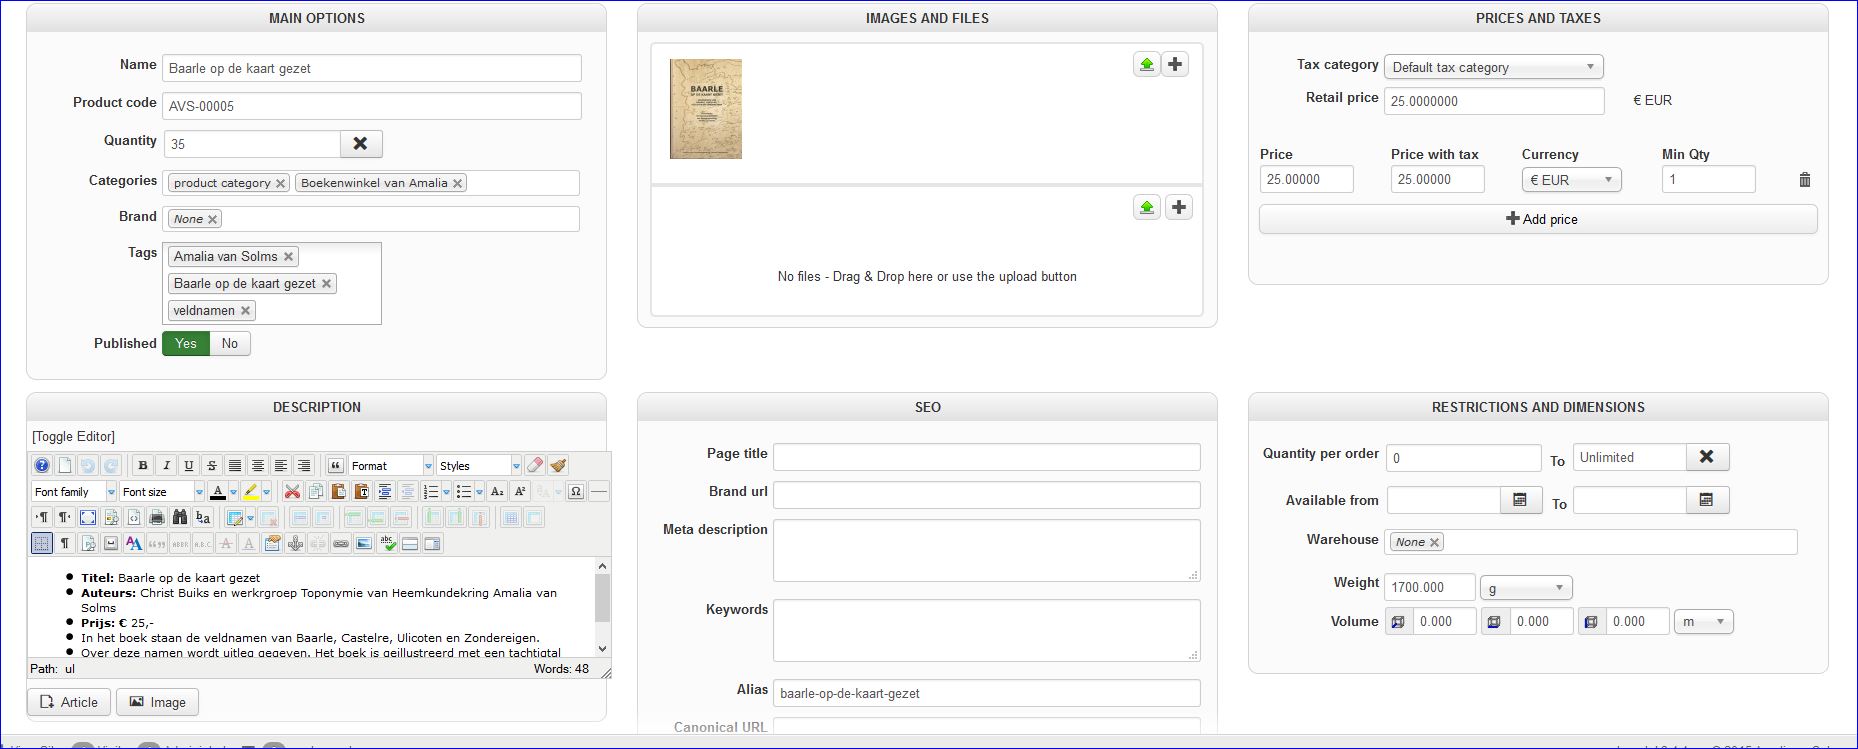Open the Font size dropdown
This screenshot has width=1858, height=749.
coord(162,491)
